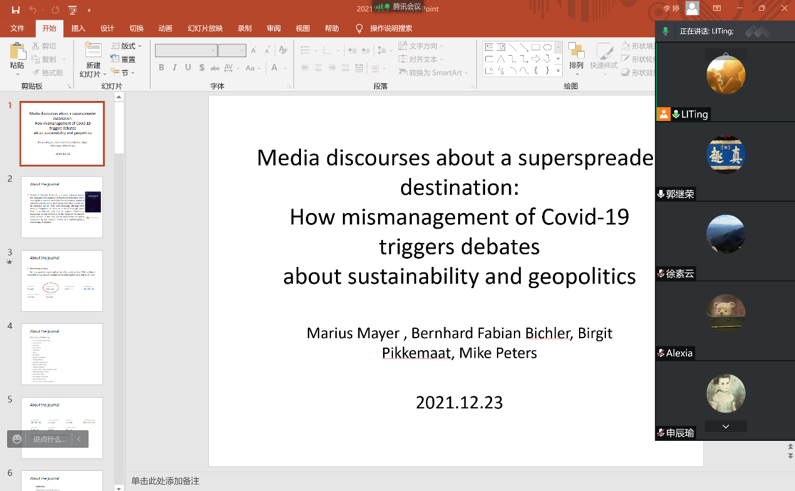Toggle Underline text formatting

[188, 68]
